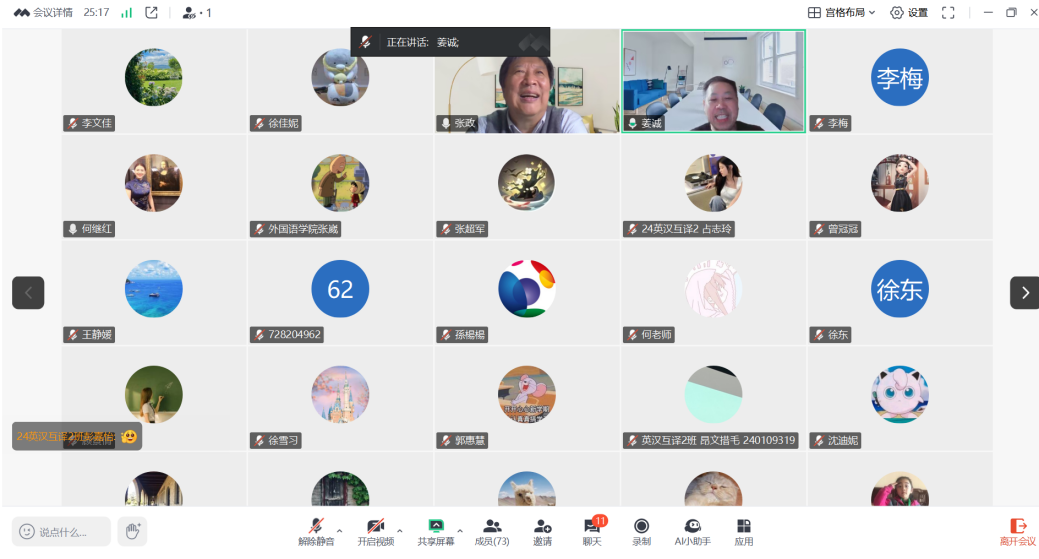Click the raise hand icon

coord(132,531)
